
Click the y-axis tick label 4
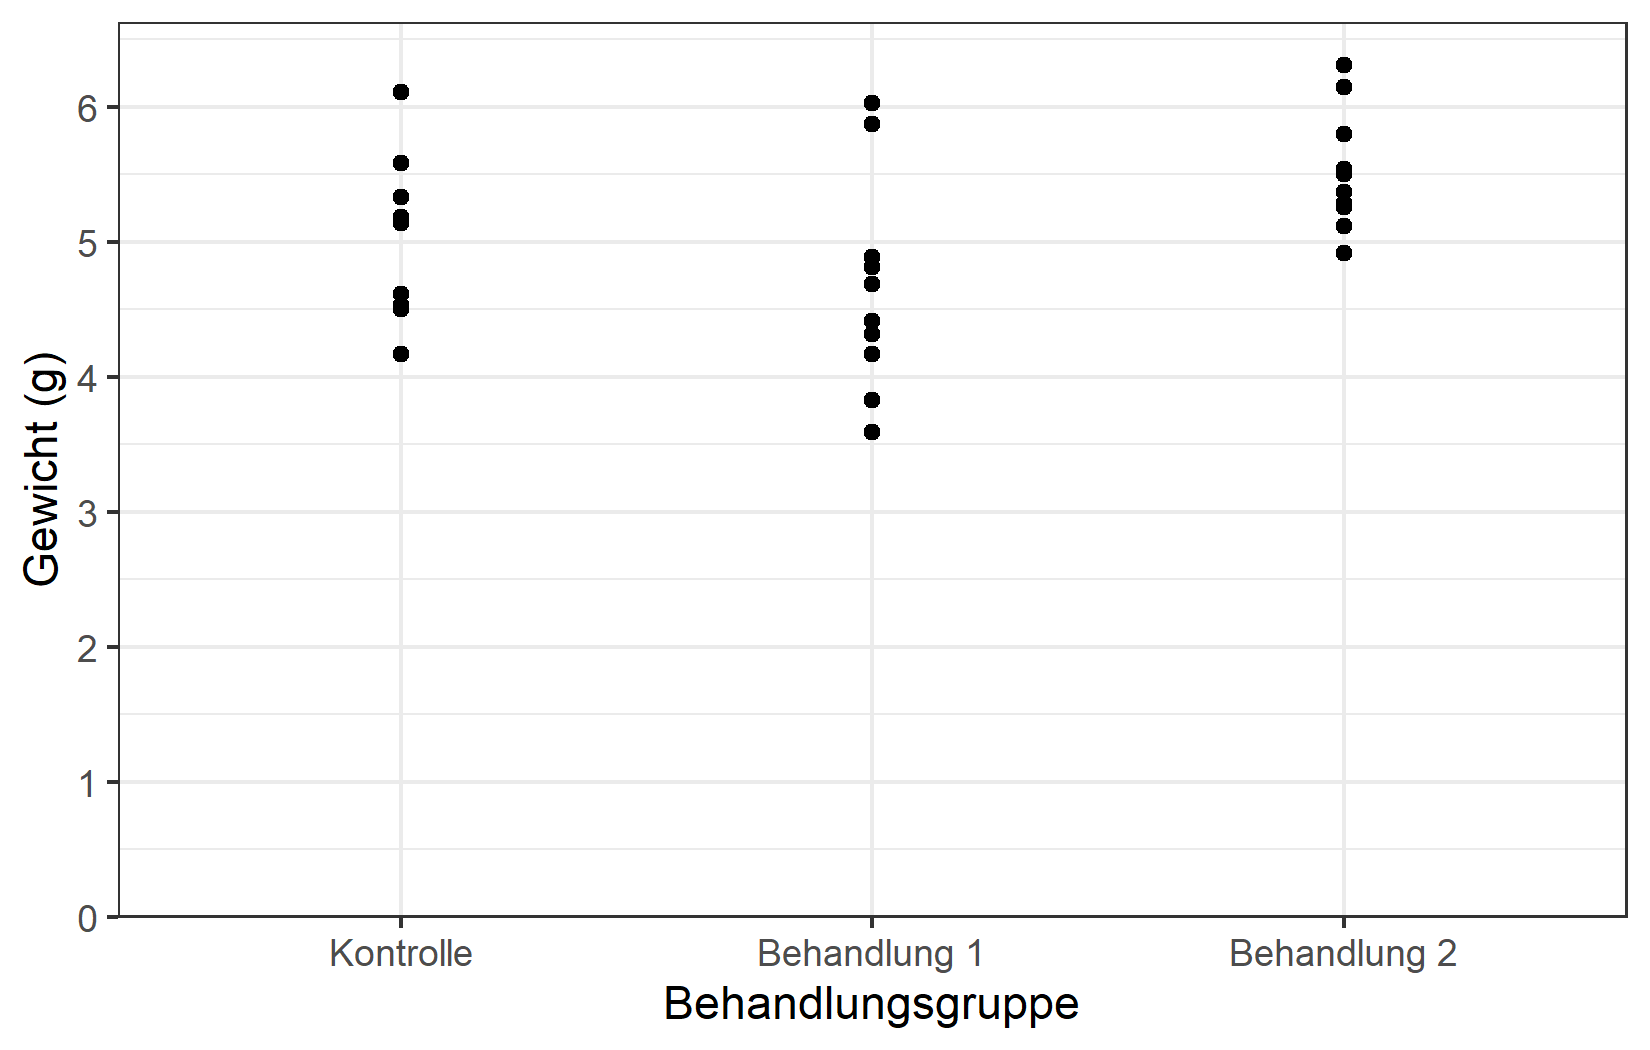(88, 378)
